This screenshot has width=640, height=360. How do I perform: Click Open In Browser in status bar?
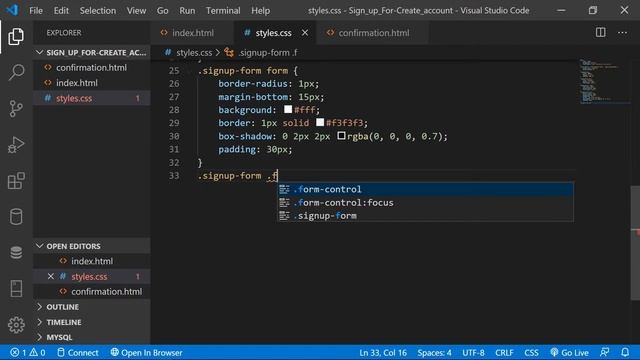(146, 353)
